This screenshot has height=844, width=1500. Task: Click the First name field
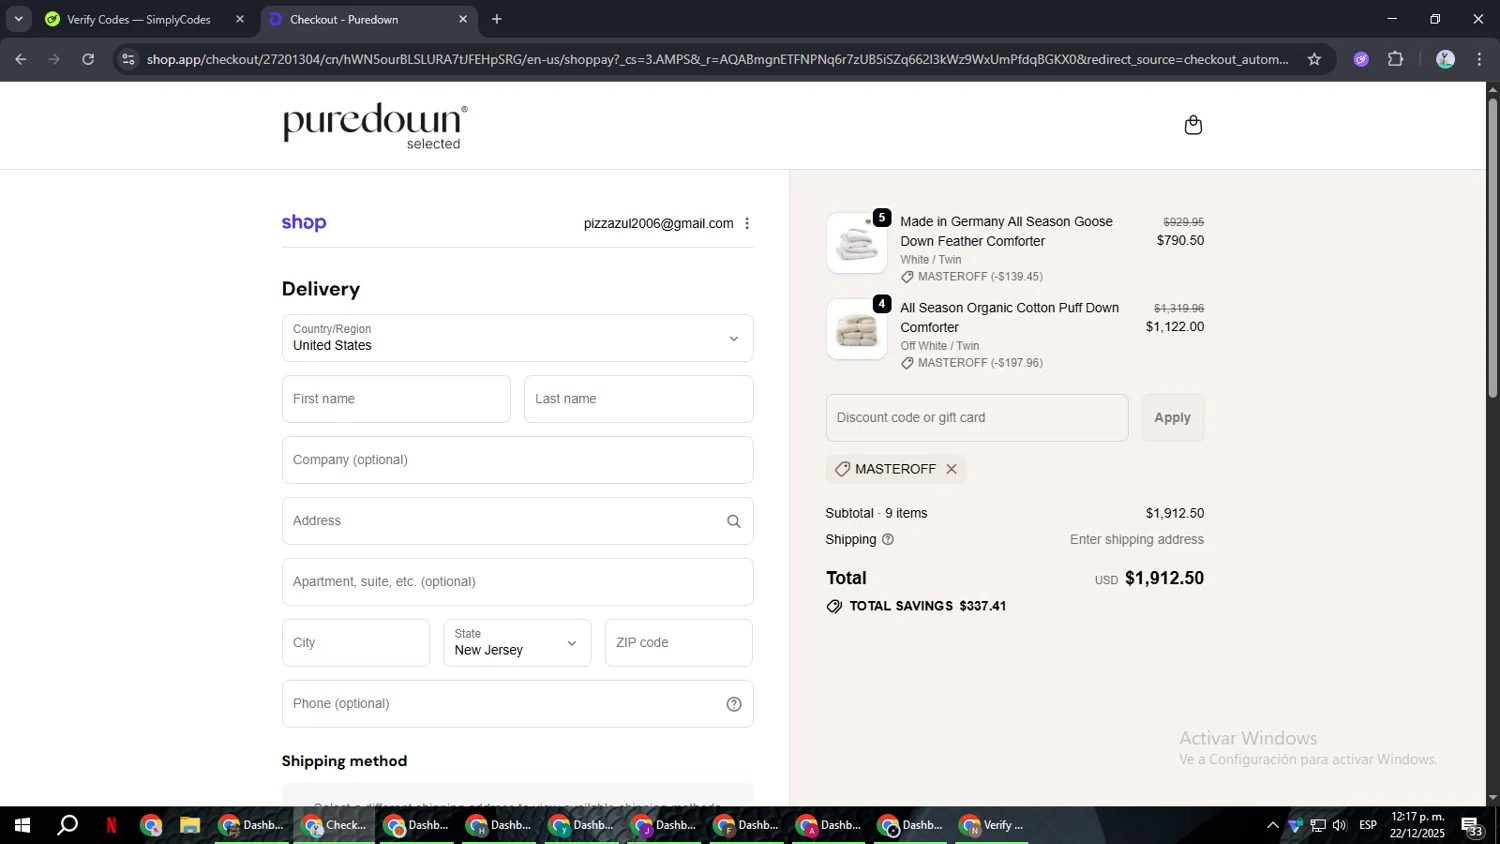coord(396,399)
